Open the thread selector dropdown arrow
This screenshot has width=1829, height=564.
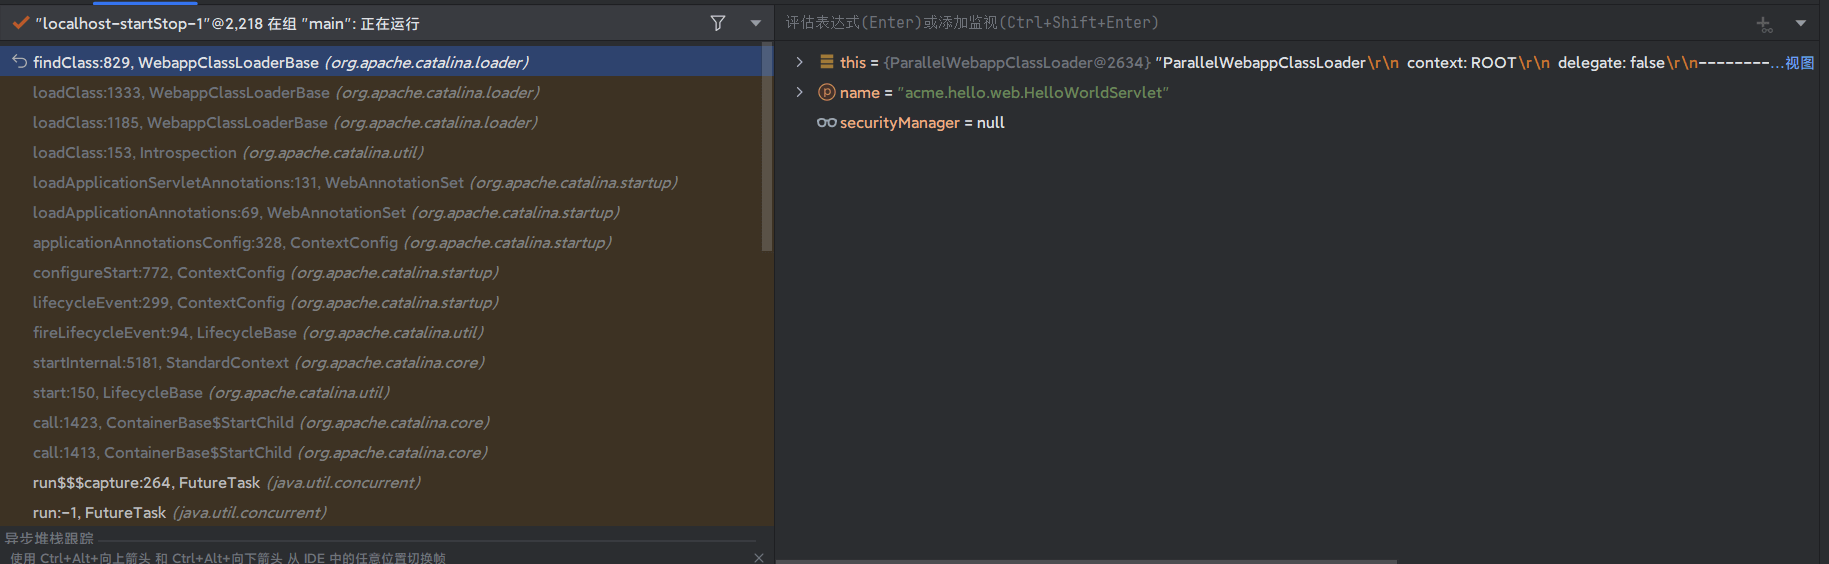coord(755,23)
